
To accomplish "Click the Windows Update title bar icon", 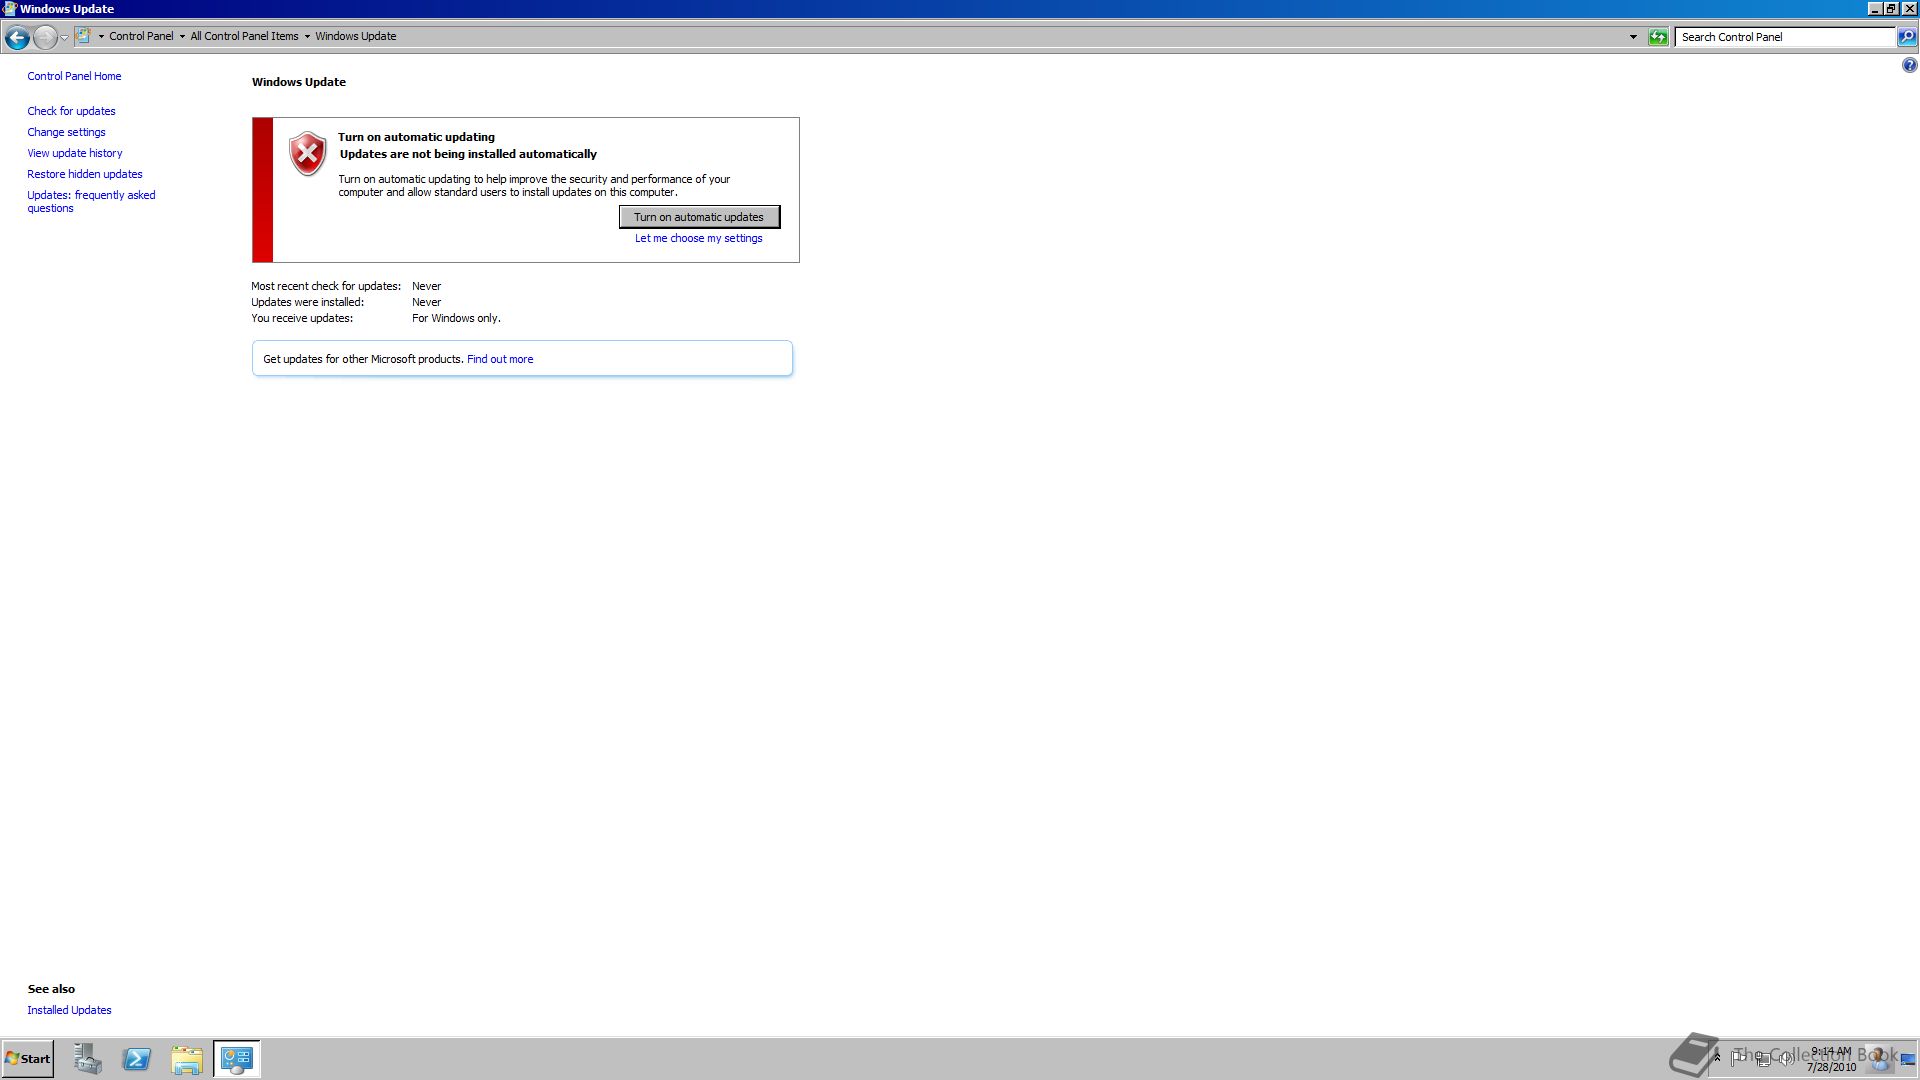I will pyautogui.click(x=9, y=8).
